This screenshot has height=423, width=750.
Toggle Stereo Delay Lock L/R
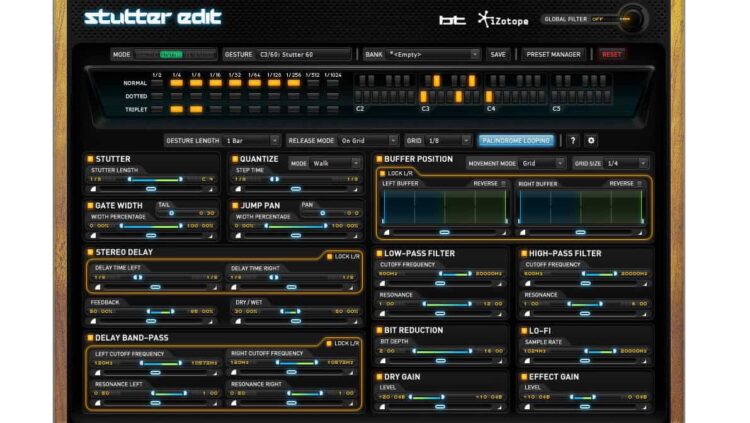330,257
